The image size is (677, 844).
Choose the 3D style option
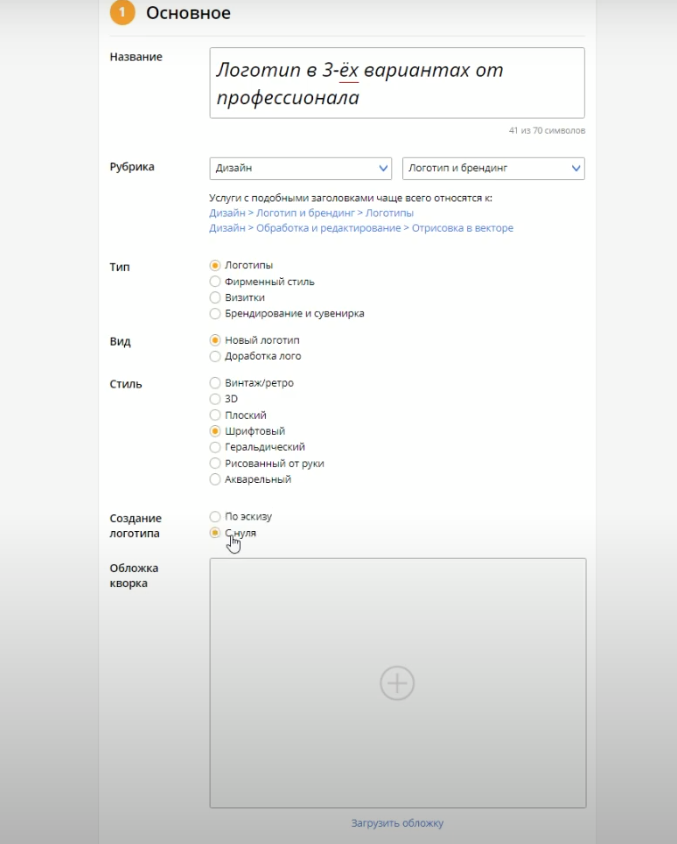click(x=215, y=399)
